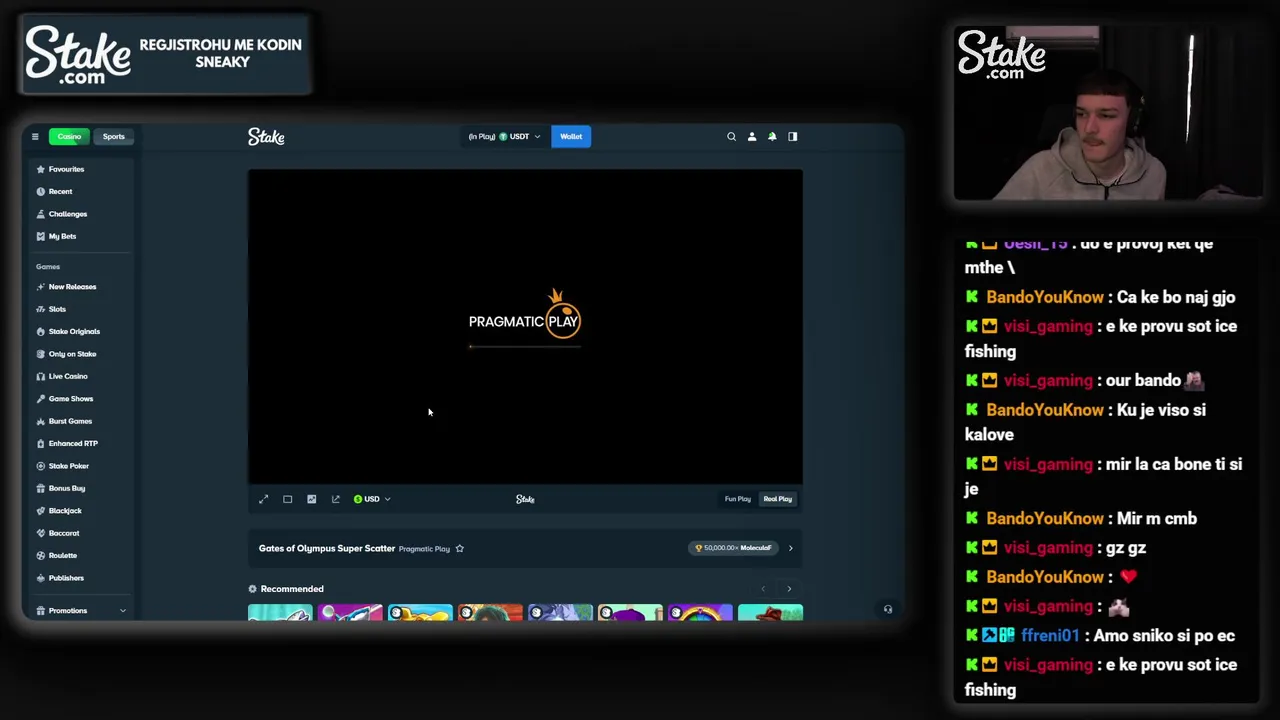Open the USDT balance currency dropdown
The width and height of the screenshot is (1280, 720).
point(505,137)
